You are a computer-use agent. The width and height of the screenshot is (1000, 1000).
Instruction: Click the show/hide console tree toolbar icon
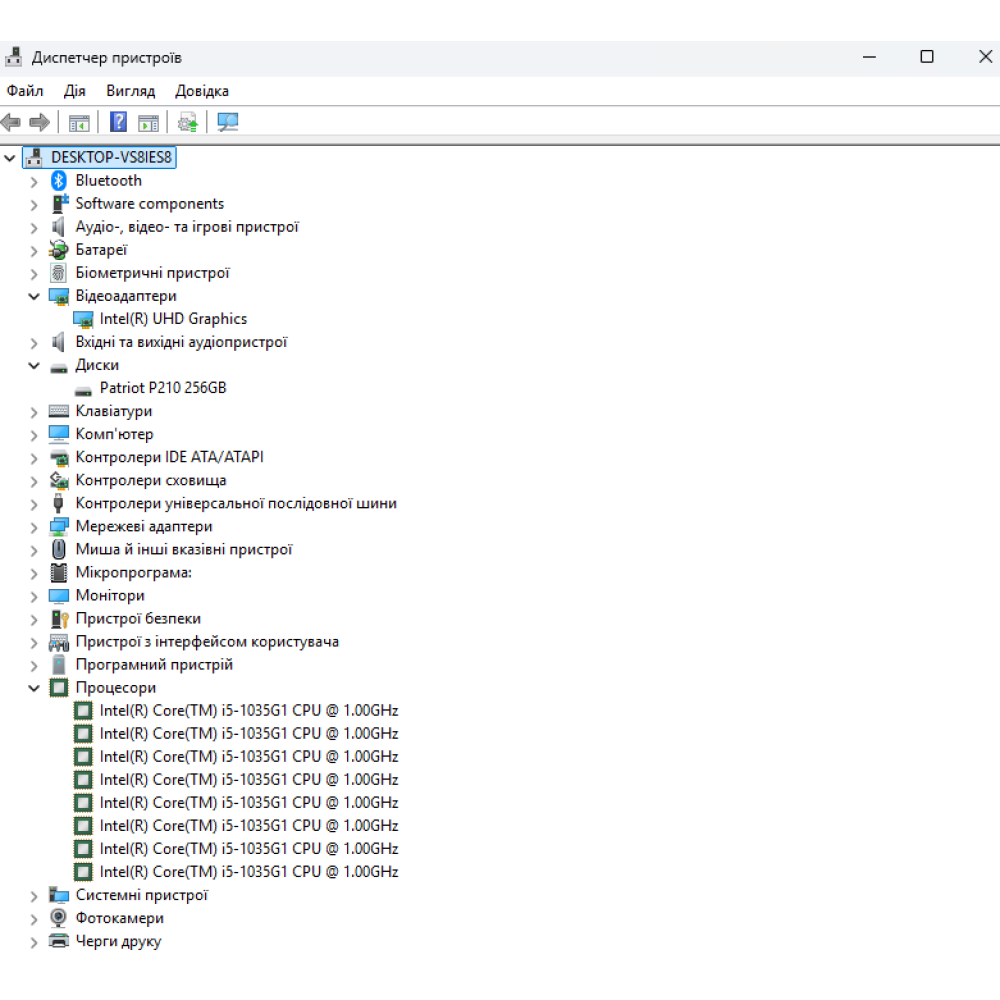pos(79,122)
